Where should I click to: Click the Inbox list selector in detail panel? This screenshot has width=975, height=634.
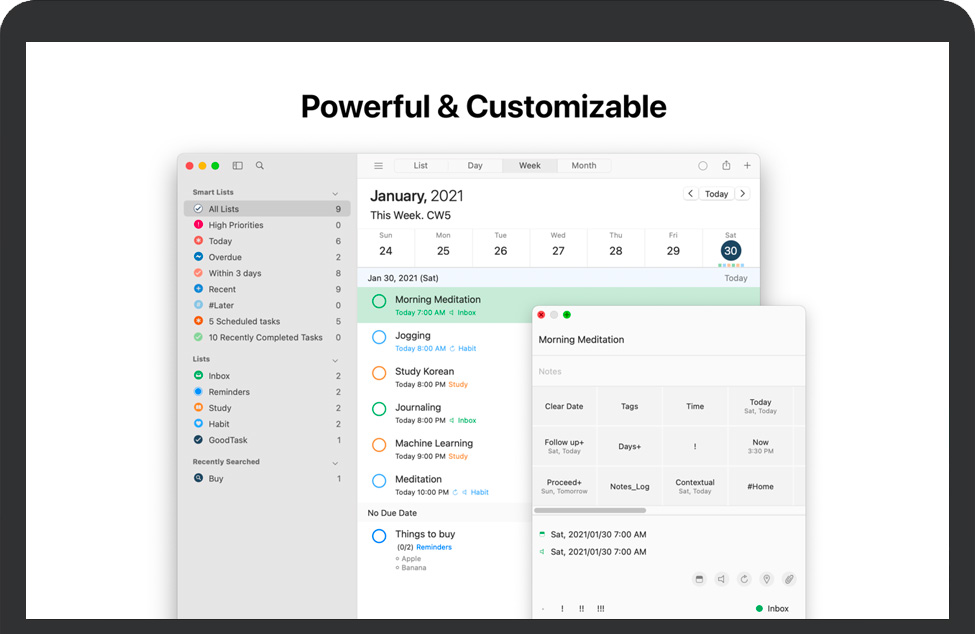click(772, 609)
